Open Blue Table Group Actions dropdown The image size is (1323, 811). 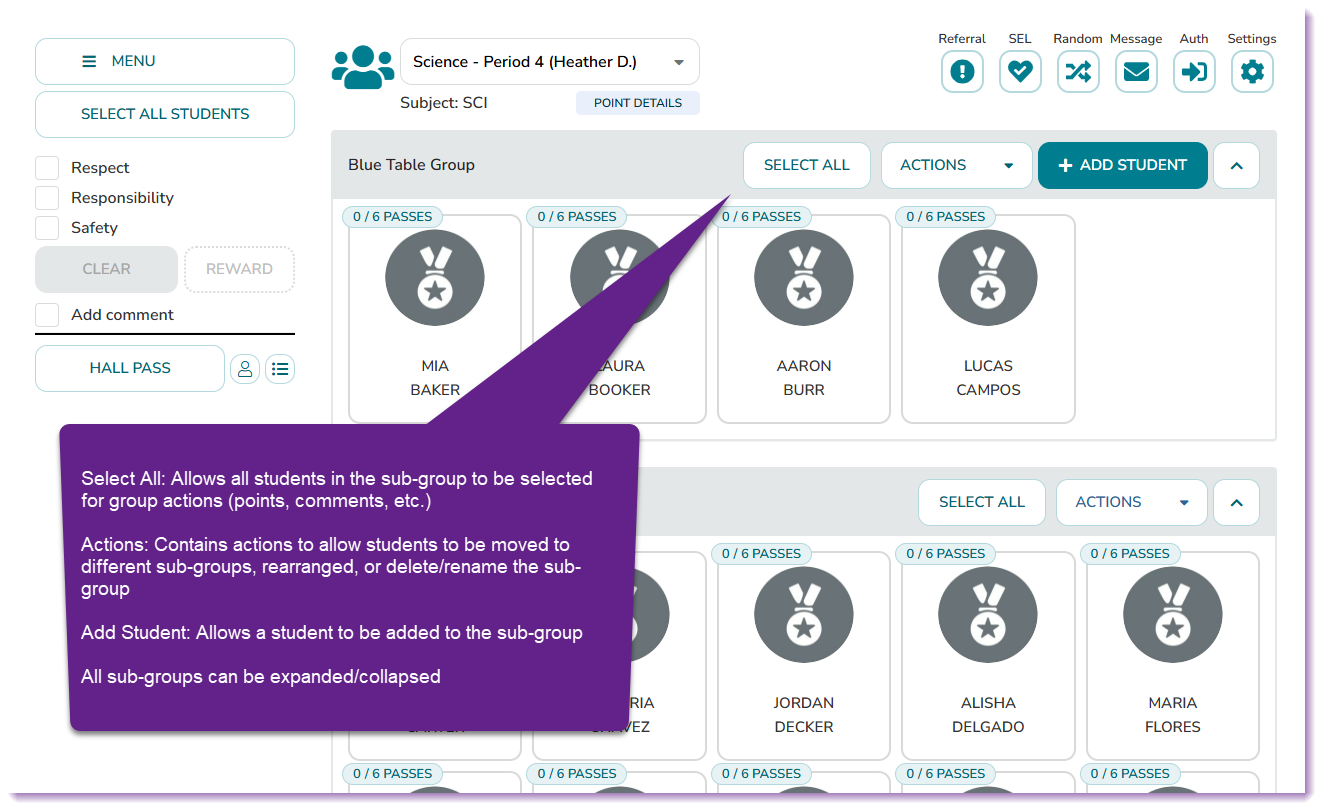(x=957, y=165)
